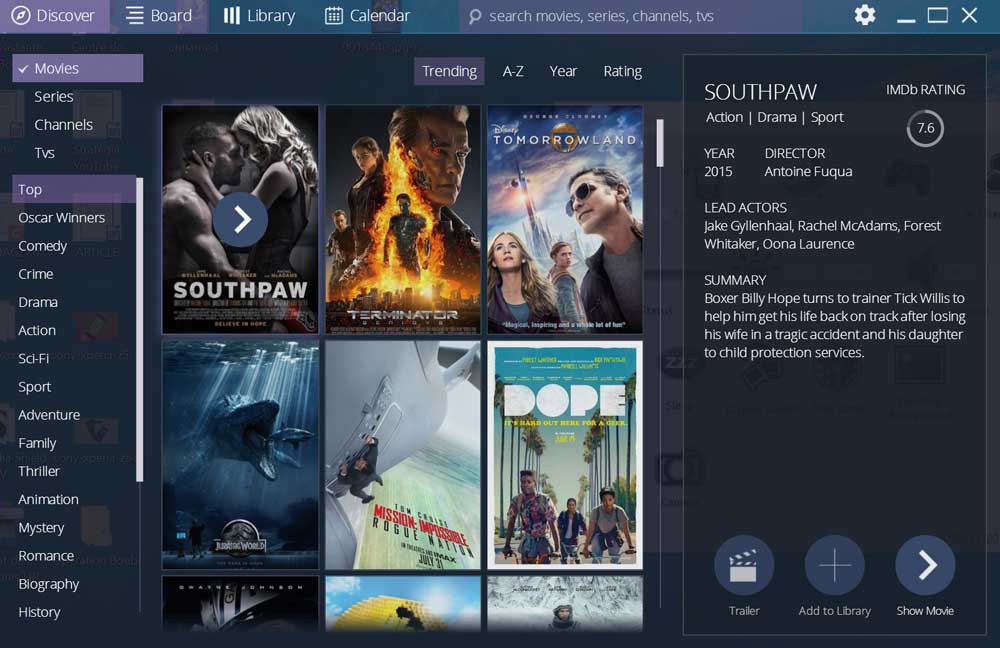Image resolution: width=1000 pixels, height=648 pixels.
Task: Minimize the media app window
Action: pos(906,20)
